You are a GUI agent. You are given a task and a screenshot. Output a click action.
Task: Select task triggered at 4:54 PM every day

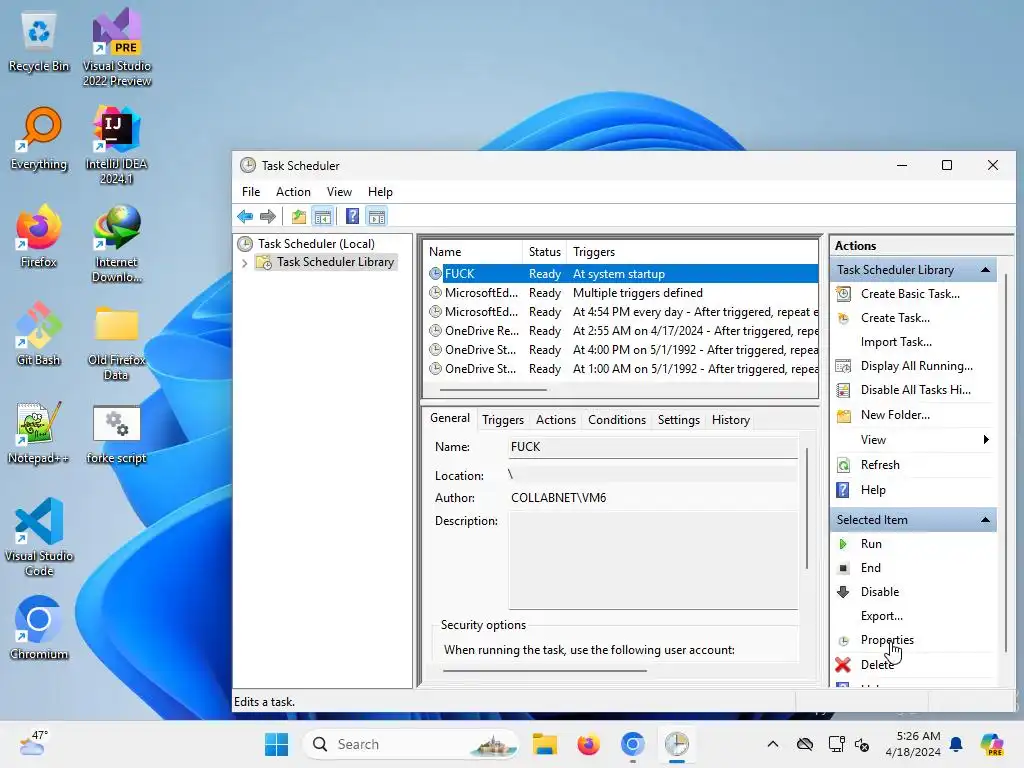[x=622, y=312]
